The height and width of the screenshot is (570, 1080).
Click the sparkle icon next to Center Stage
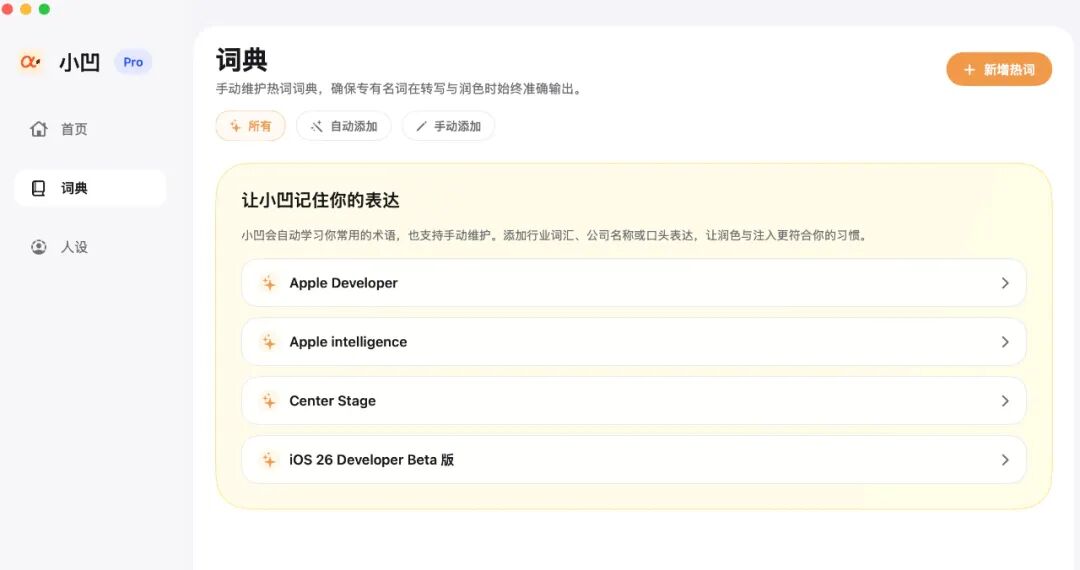click(x=268, y=401)
